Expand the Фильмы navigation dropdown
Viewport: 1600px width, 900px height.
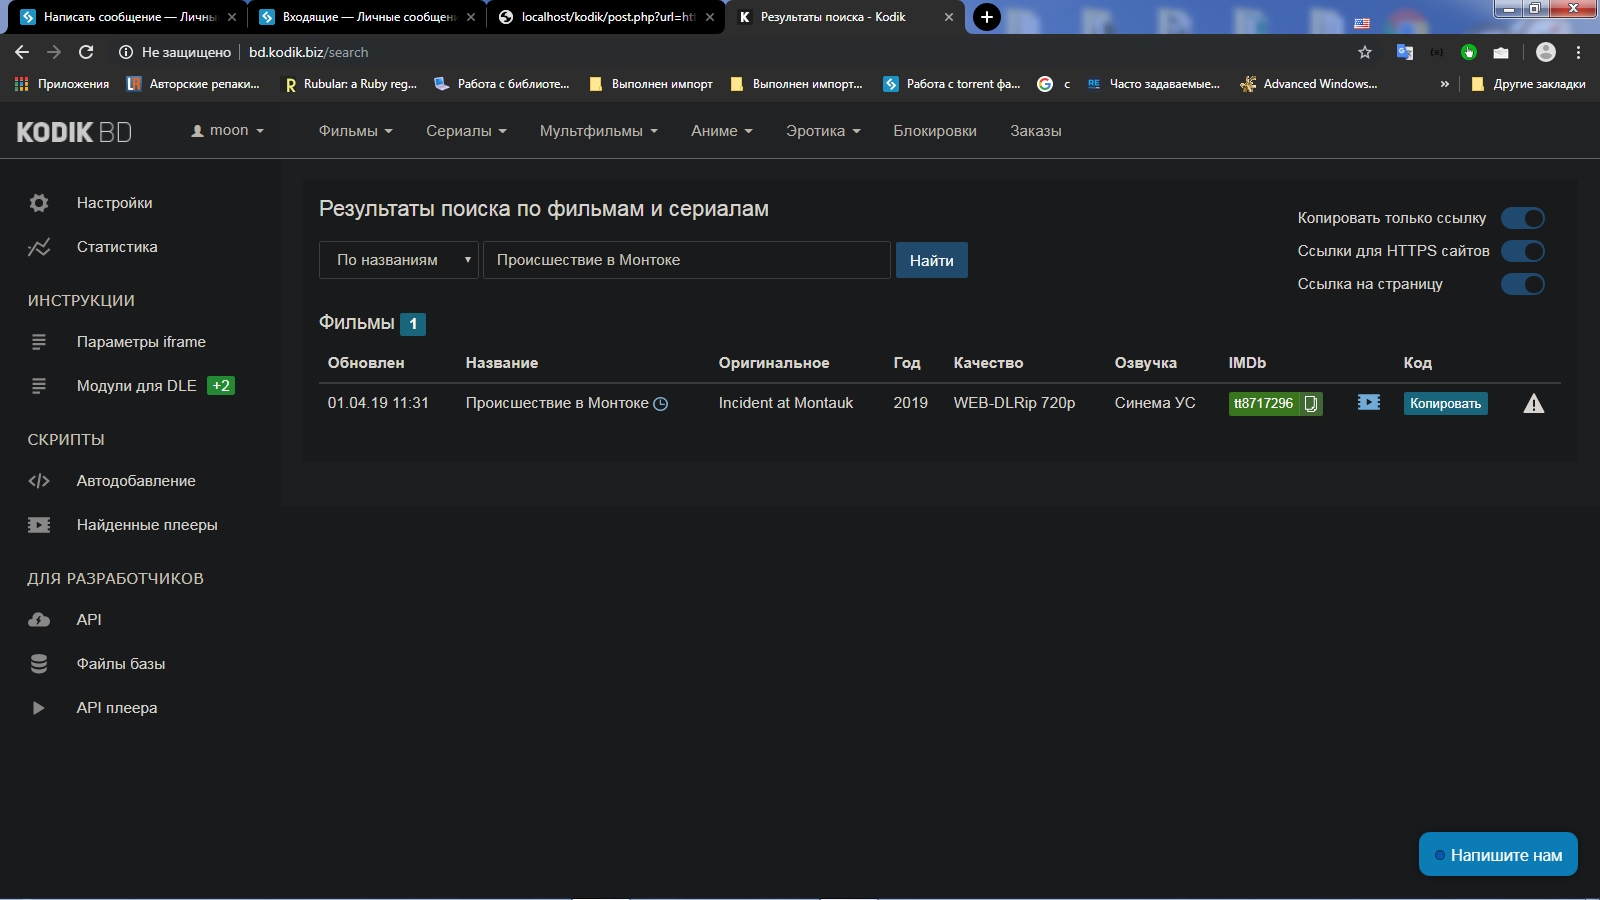click(355, 131)
